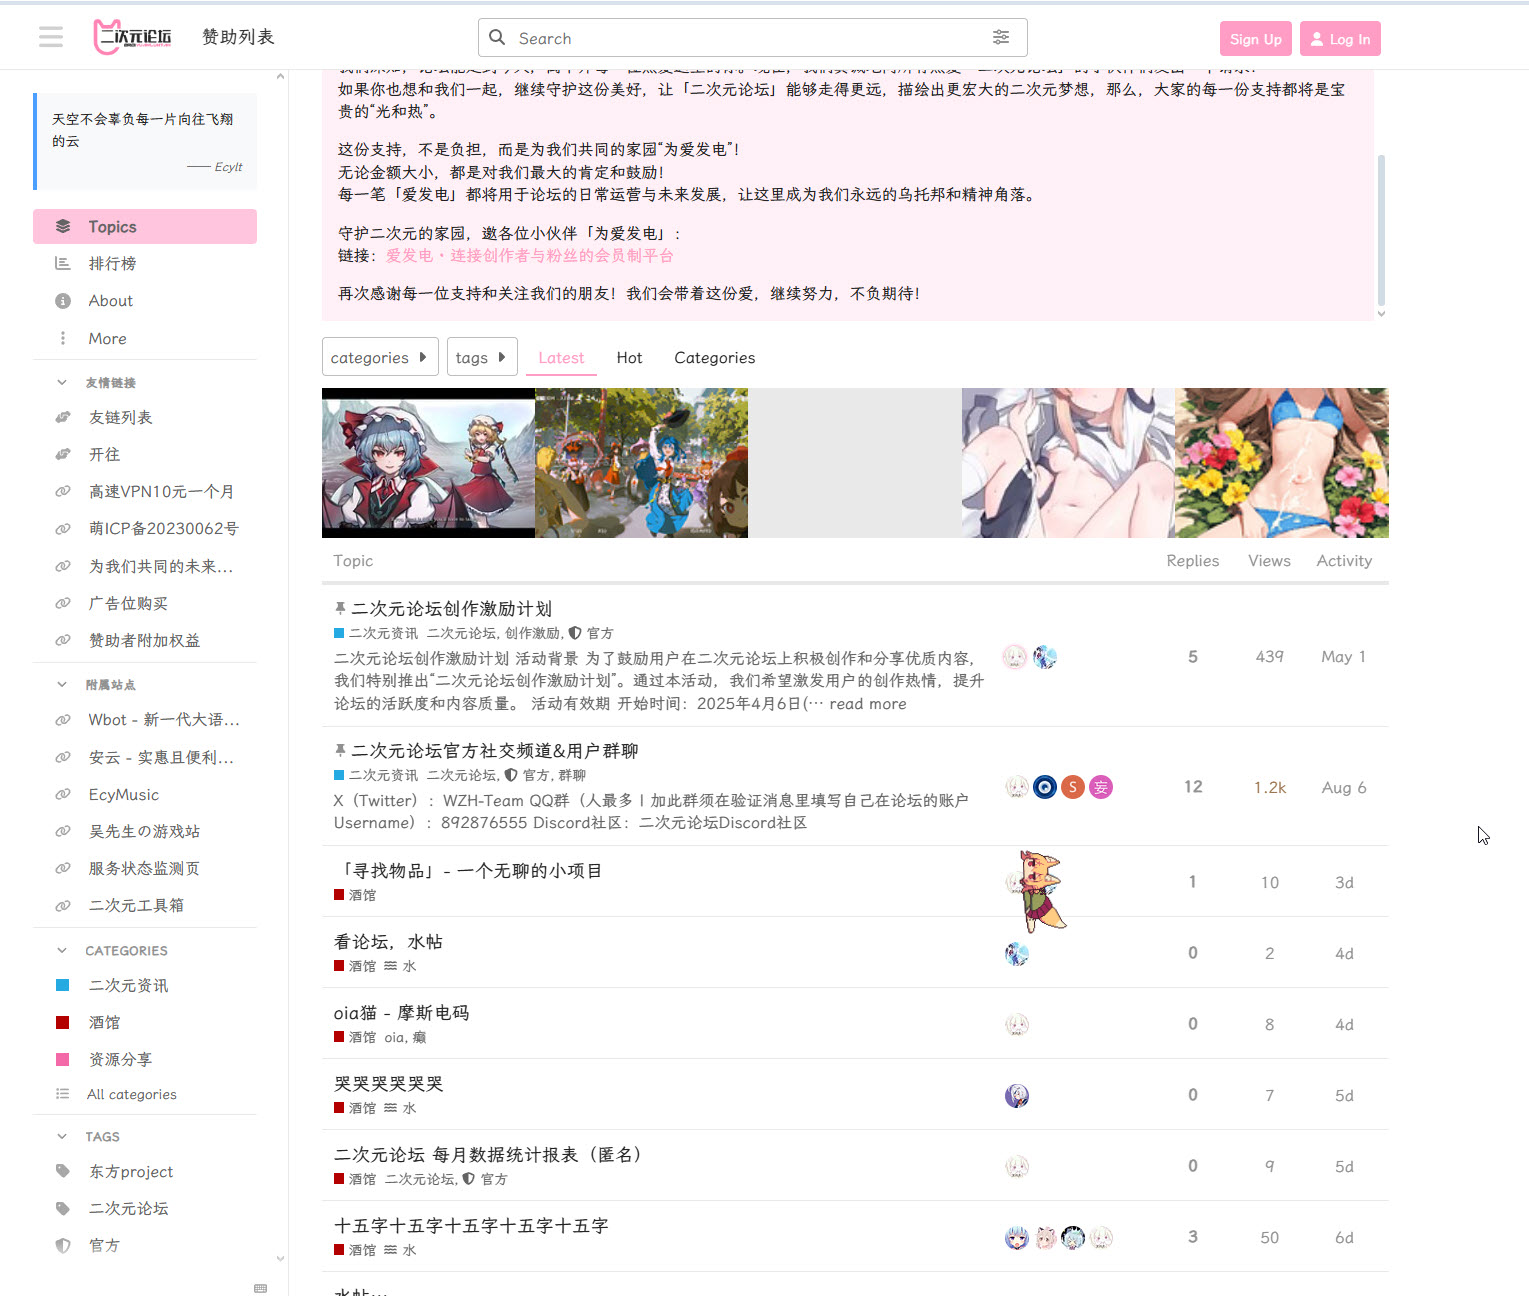Open the street festival banner thumbnail

click(641, 463)
